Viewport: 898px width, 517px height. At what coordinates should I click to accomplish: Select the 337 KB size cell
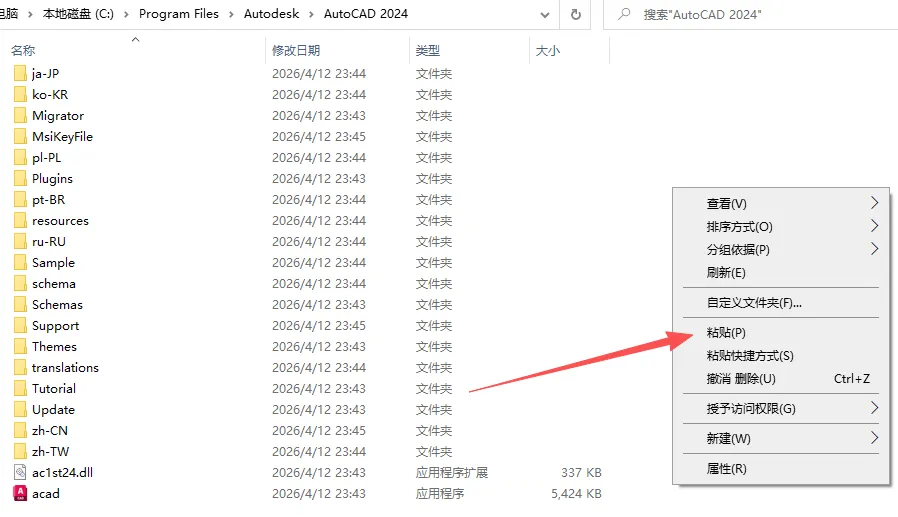coord(581,472)
